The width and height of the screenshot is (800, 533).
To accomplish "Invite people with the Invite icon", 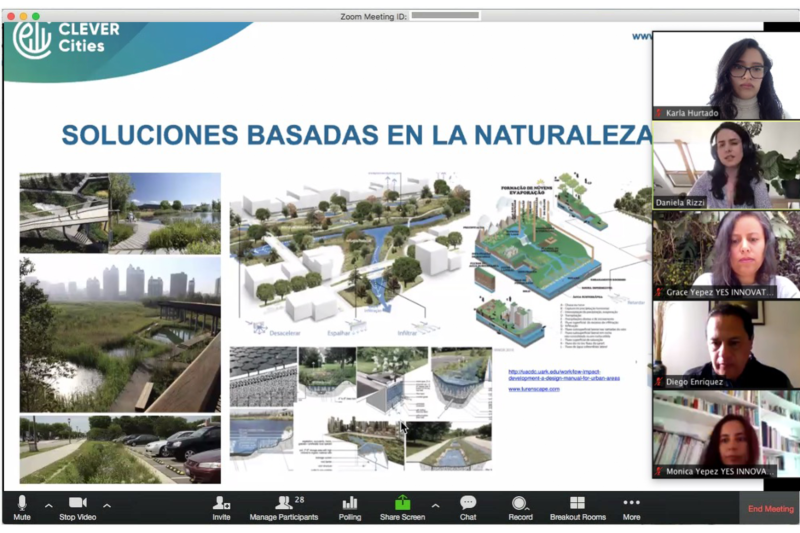I will click(x=221, y=508).
